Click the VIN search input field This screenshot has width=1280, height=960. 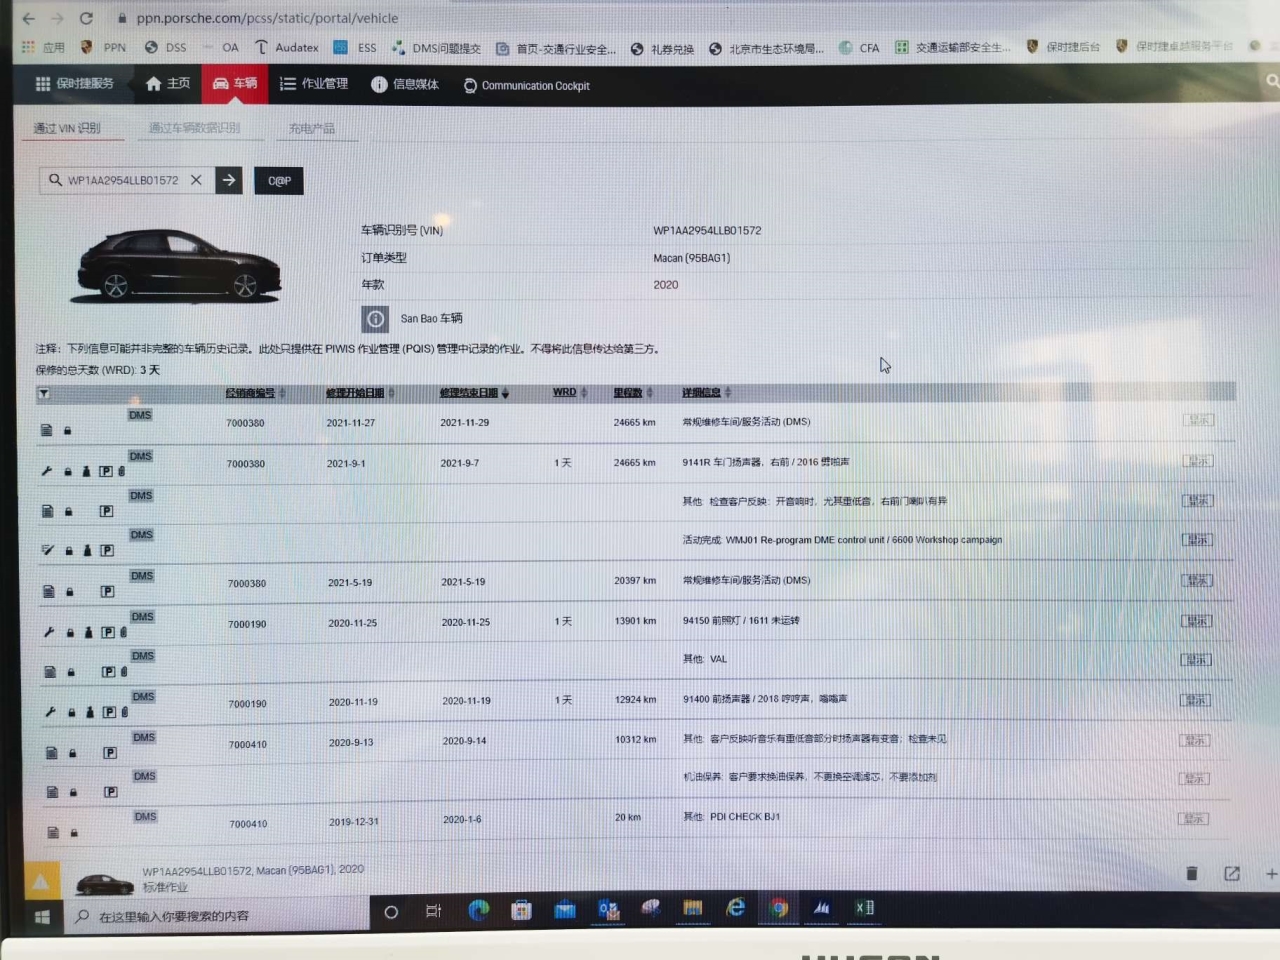(122, 180)
